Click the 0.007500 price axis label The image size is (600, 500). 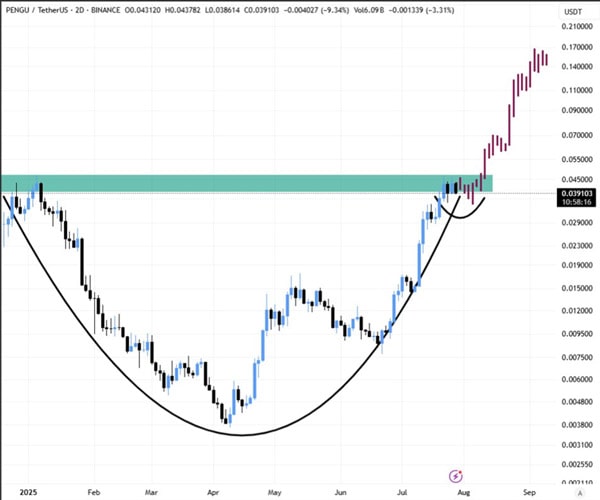click(577, 357)
